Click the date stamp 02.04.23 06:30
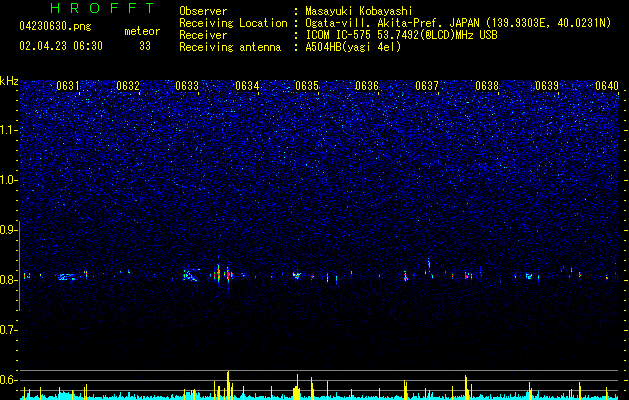The image size is (629, 400). [x=61, y=46]
